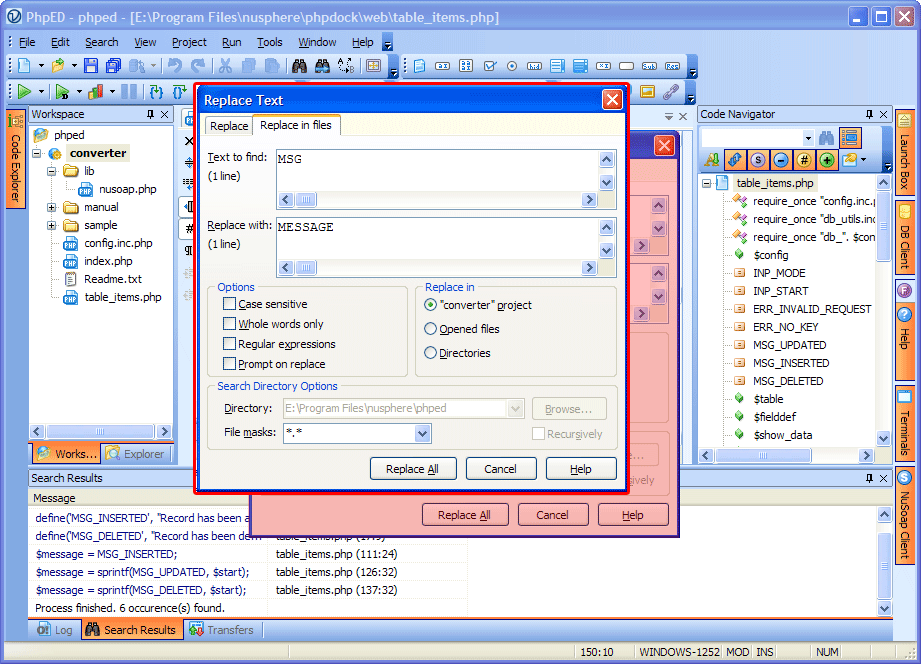Screen dimensions: 921x664
Task: Click the insert image picture icon
Action: pos(647,92)
